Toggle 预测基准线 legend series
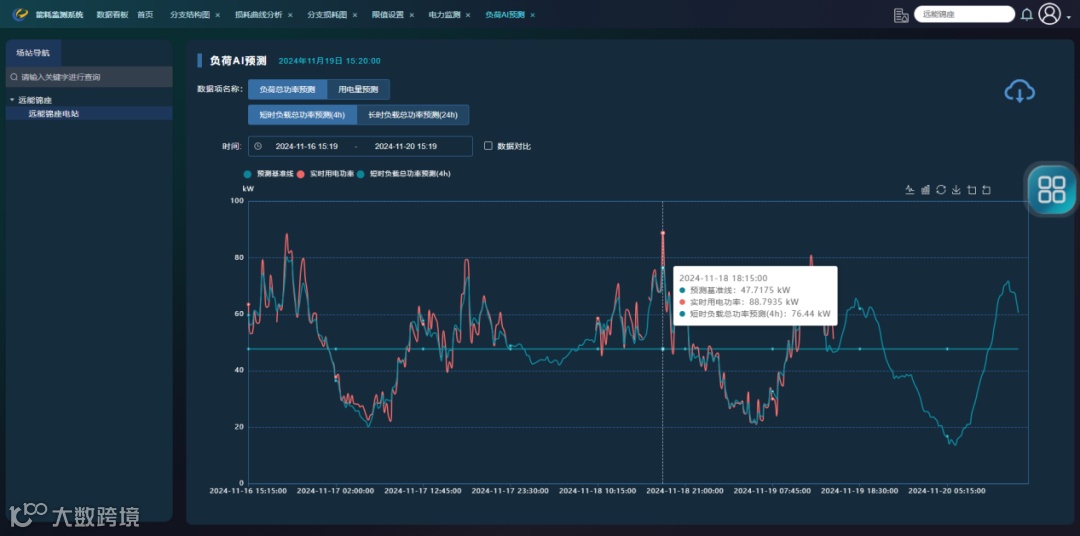Viewport: 1080px width, 536px height. click(270, 174)
